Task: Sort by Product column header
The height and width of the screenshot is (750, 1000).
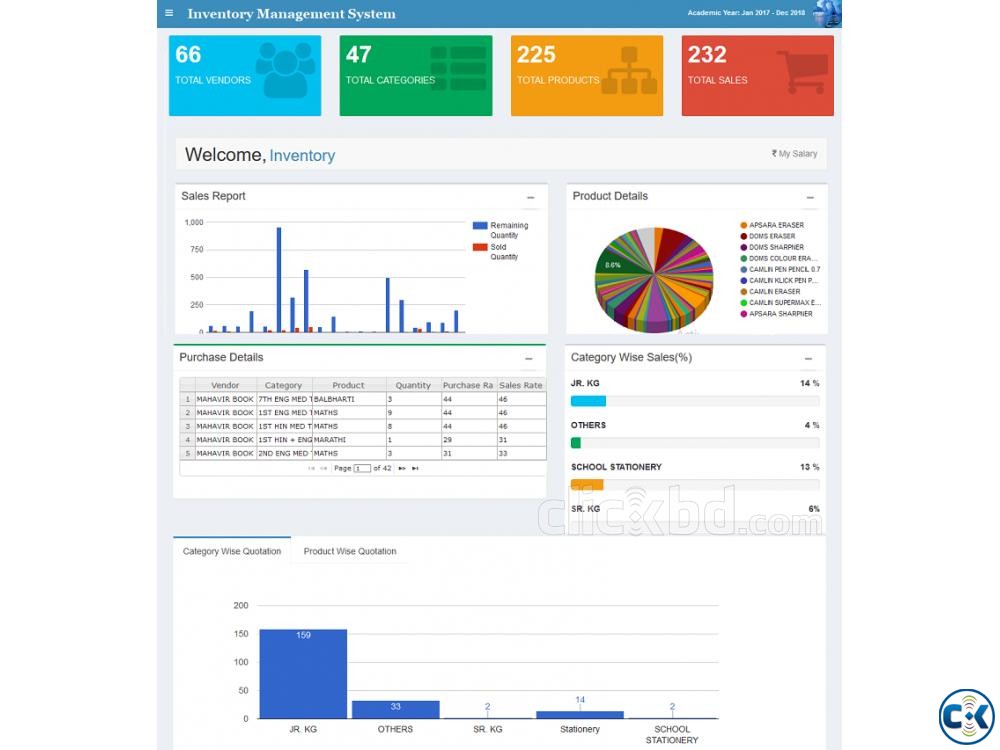Action: 349,385
